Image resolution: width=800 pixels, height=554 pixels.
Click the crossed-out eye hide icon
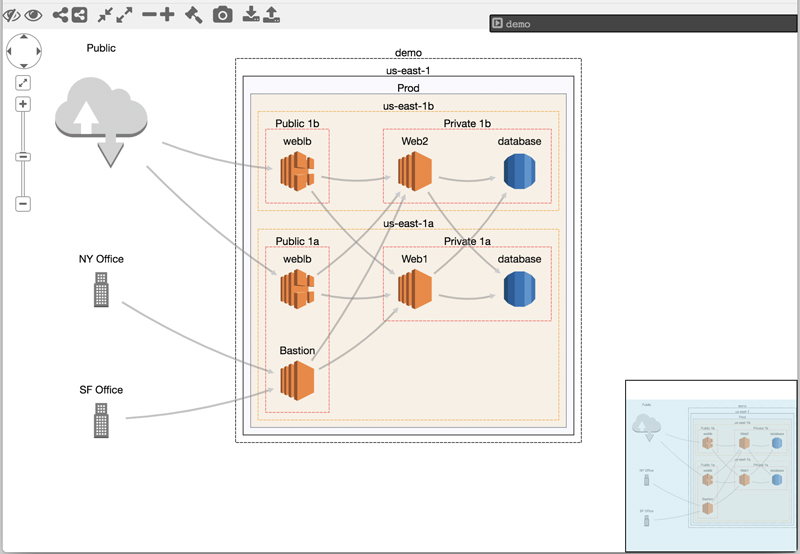click(12, 14)
